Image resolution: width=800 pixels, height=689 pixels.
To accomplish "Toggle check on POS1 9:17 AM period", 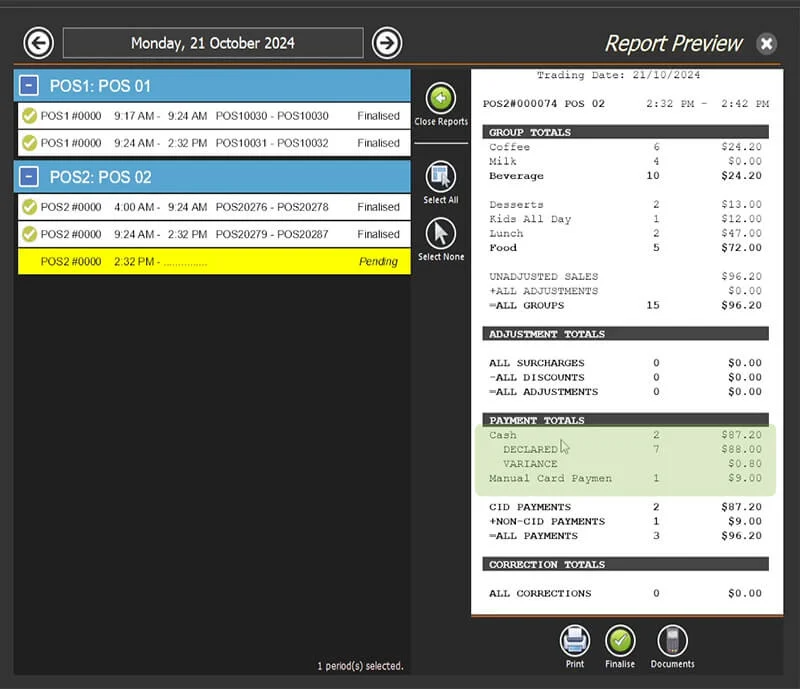I will coord(30,116).
